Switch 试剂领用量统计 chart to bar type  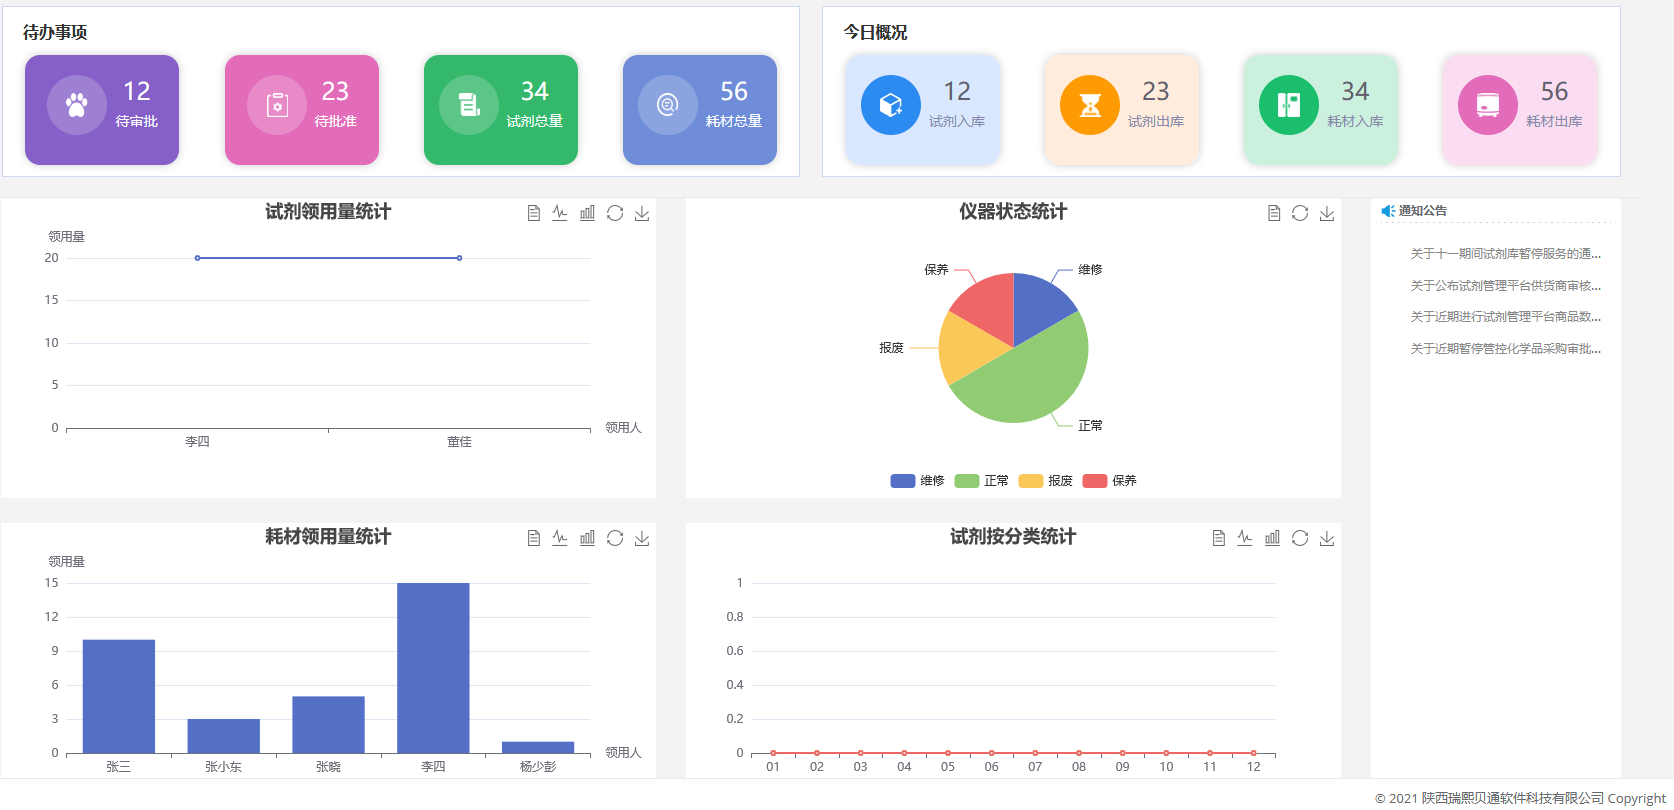(587, 213)
